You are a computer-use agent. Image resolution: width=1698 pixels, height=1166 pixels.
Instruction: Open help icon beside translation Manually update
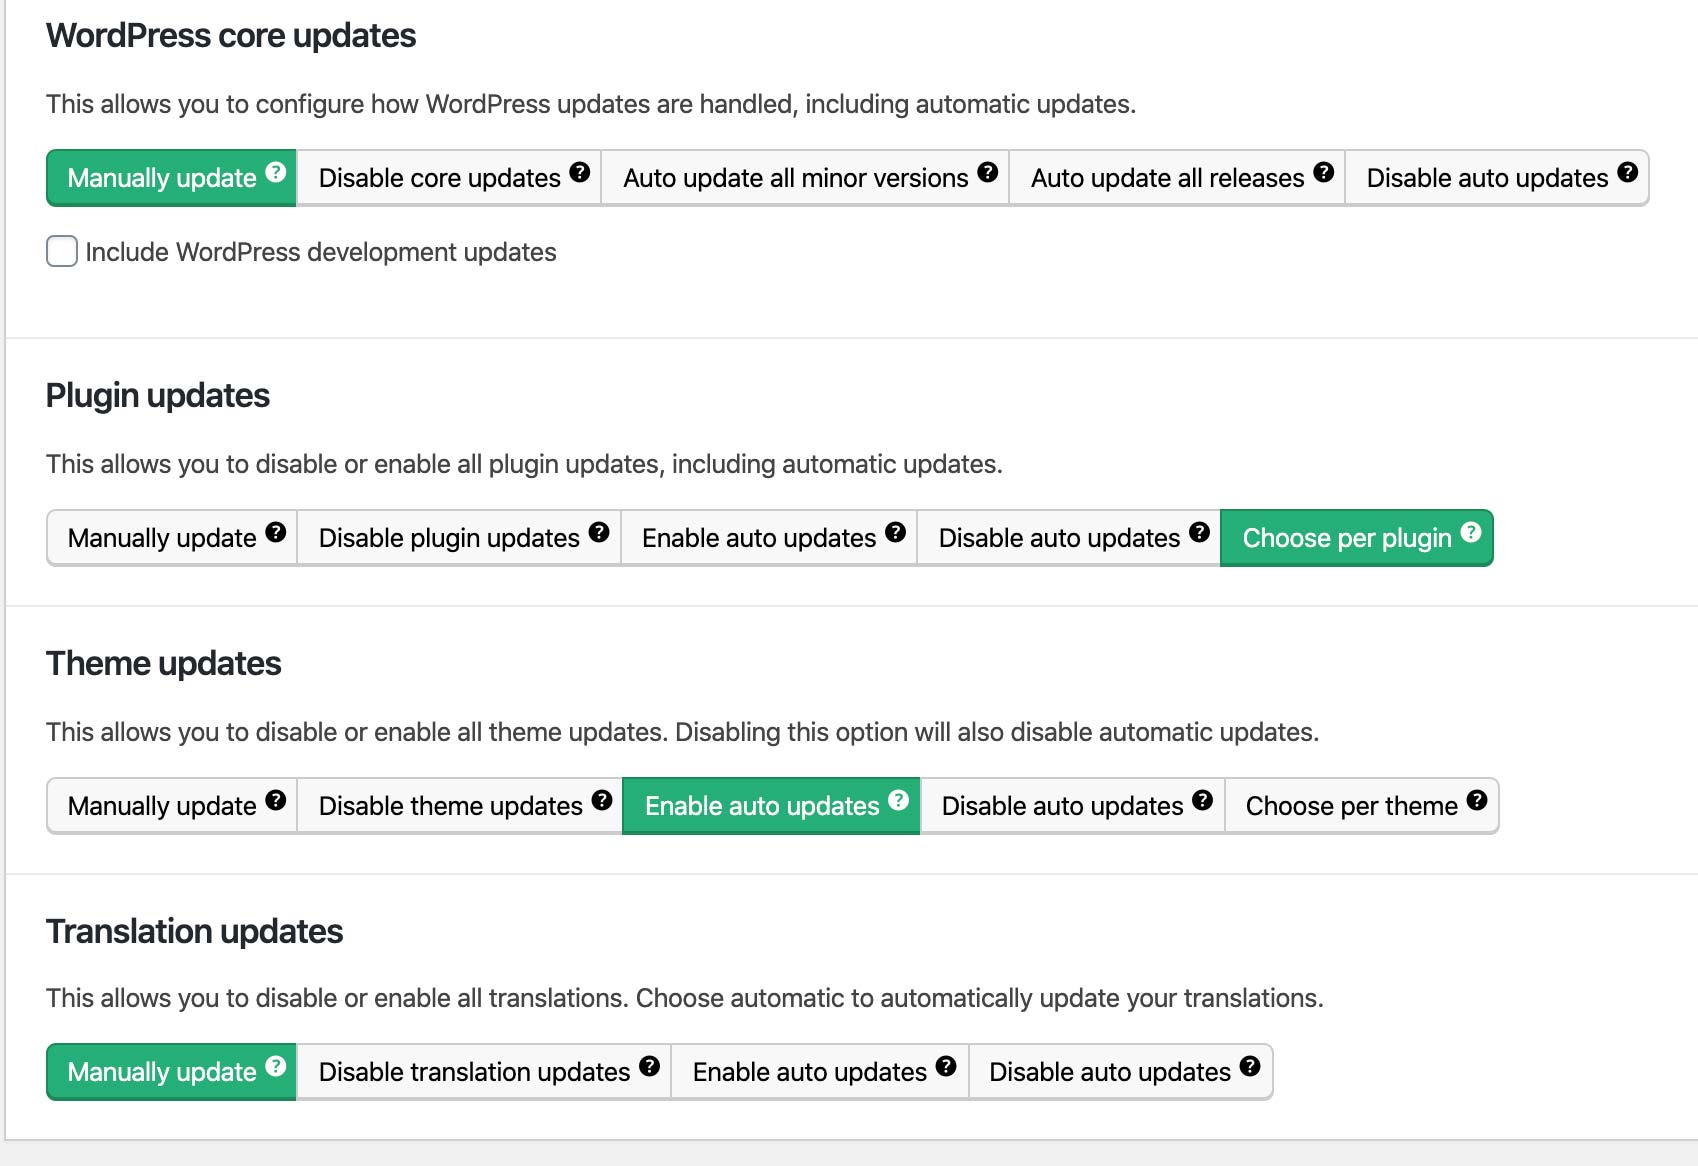point(277,1066)
